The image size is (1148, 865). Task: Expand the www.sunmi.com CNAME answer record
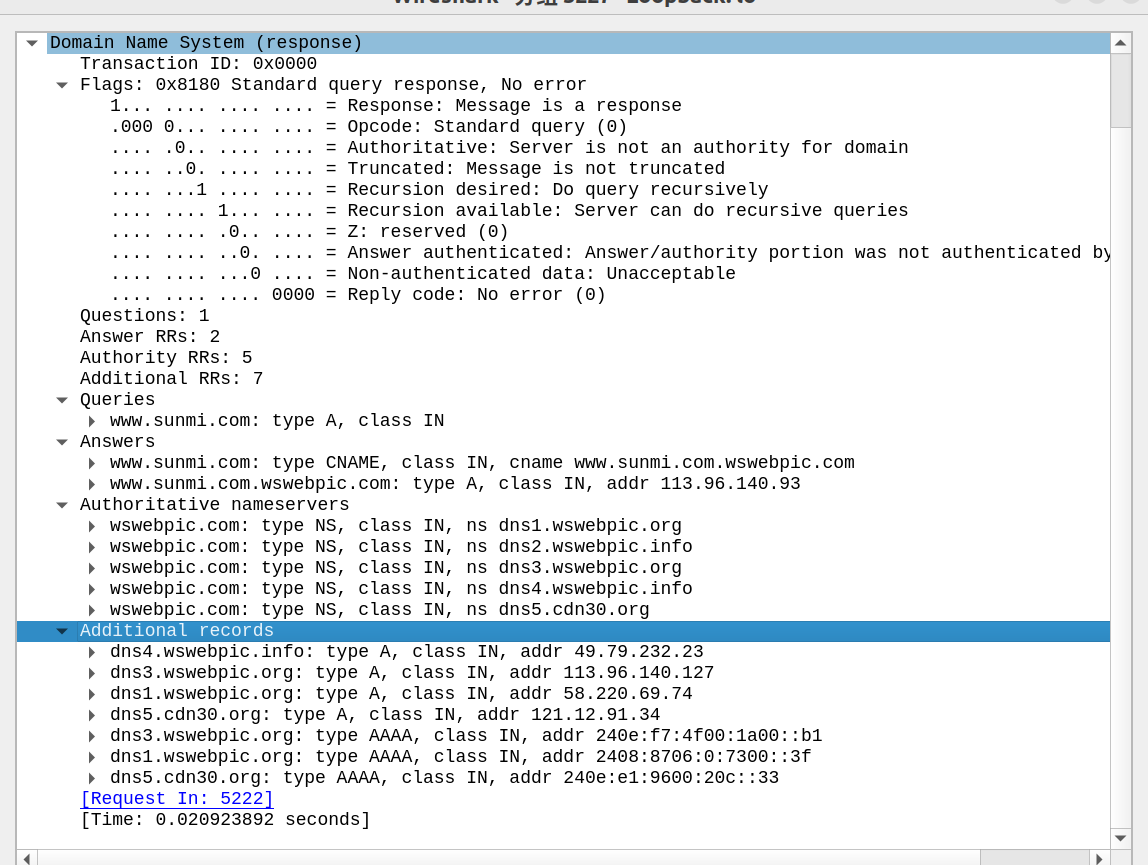[92, 463]
